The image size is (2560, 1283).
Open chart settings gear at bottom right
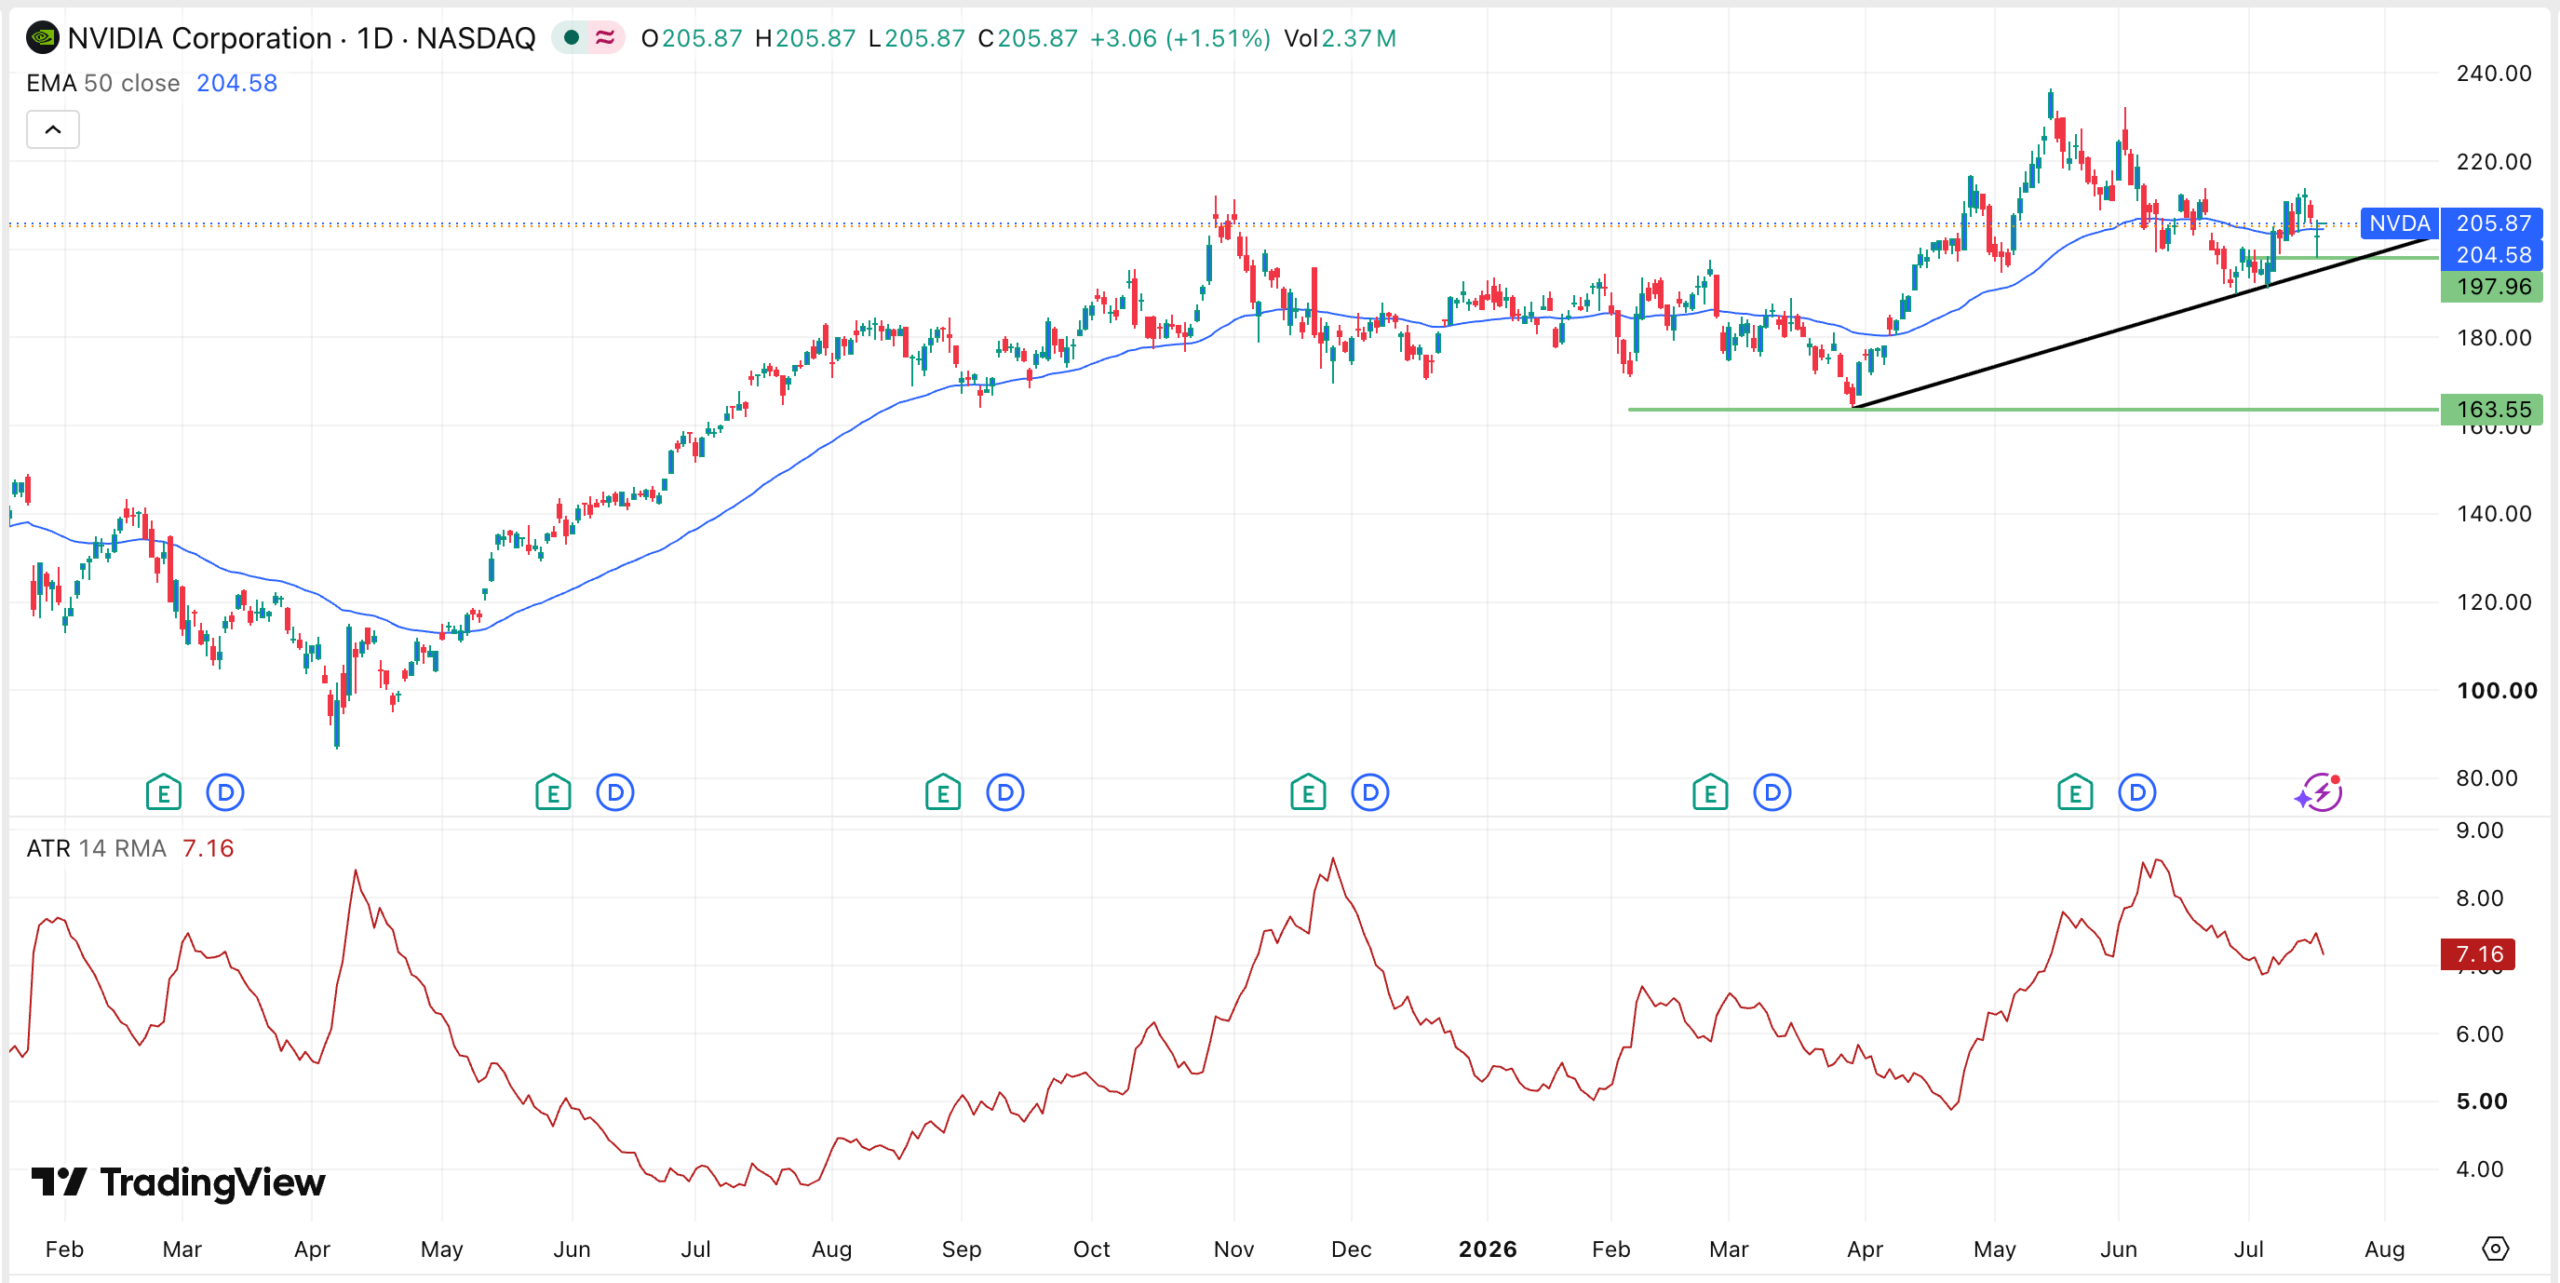[x=2496, y=1249]
